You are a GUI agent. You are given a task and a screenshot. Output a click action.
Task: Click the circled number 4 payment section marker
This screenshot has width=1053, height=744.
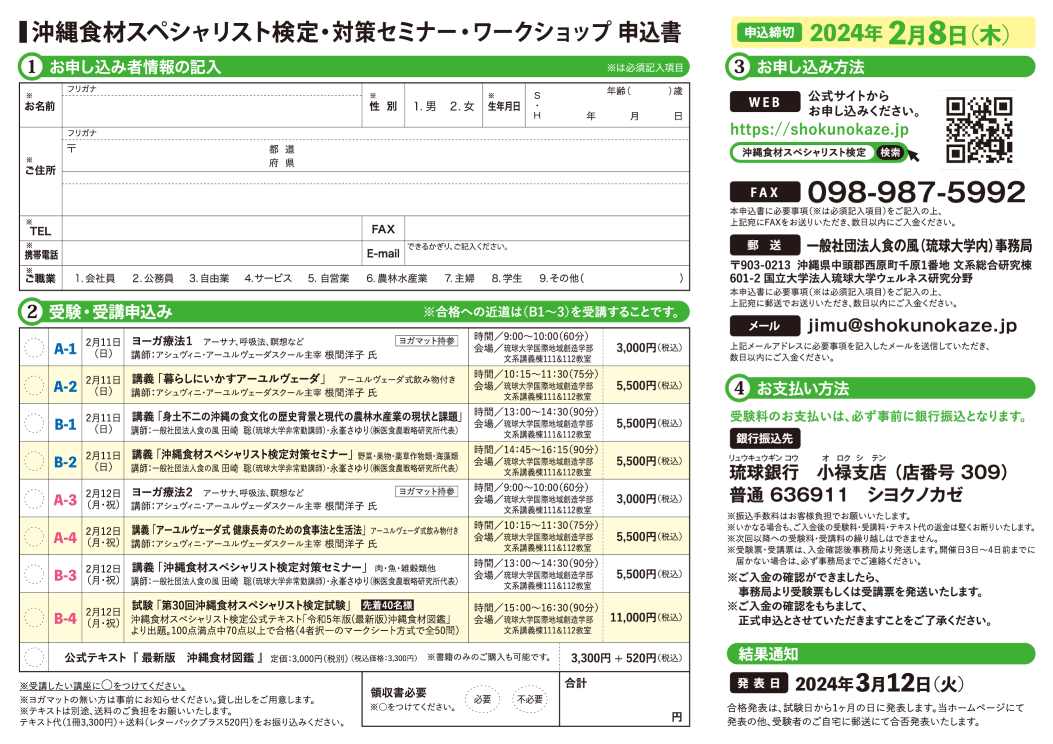pos(738,388)
